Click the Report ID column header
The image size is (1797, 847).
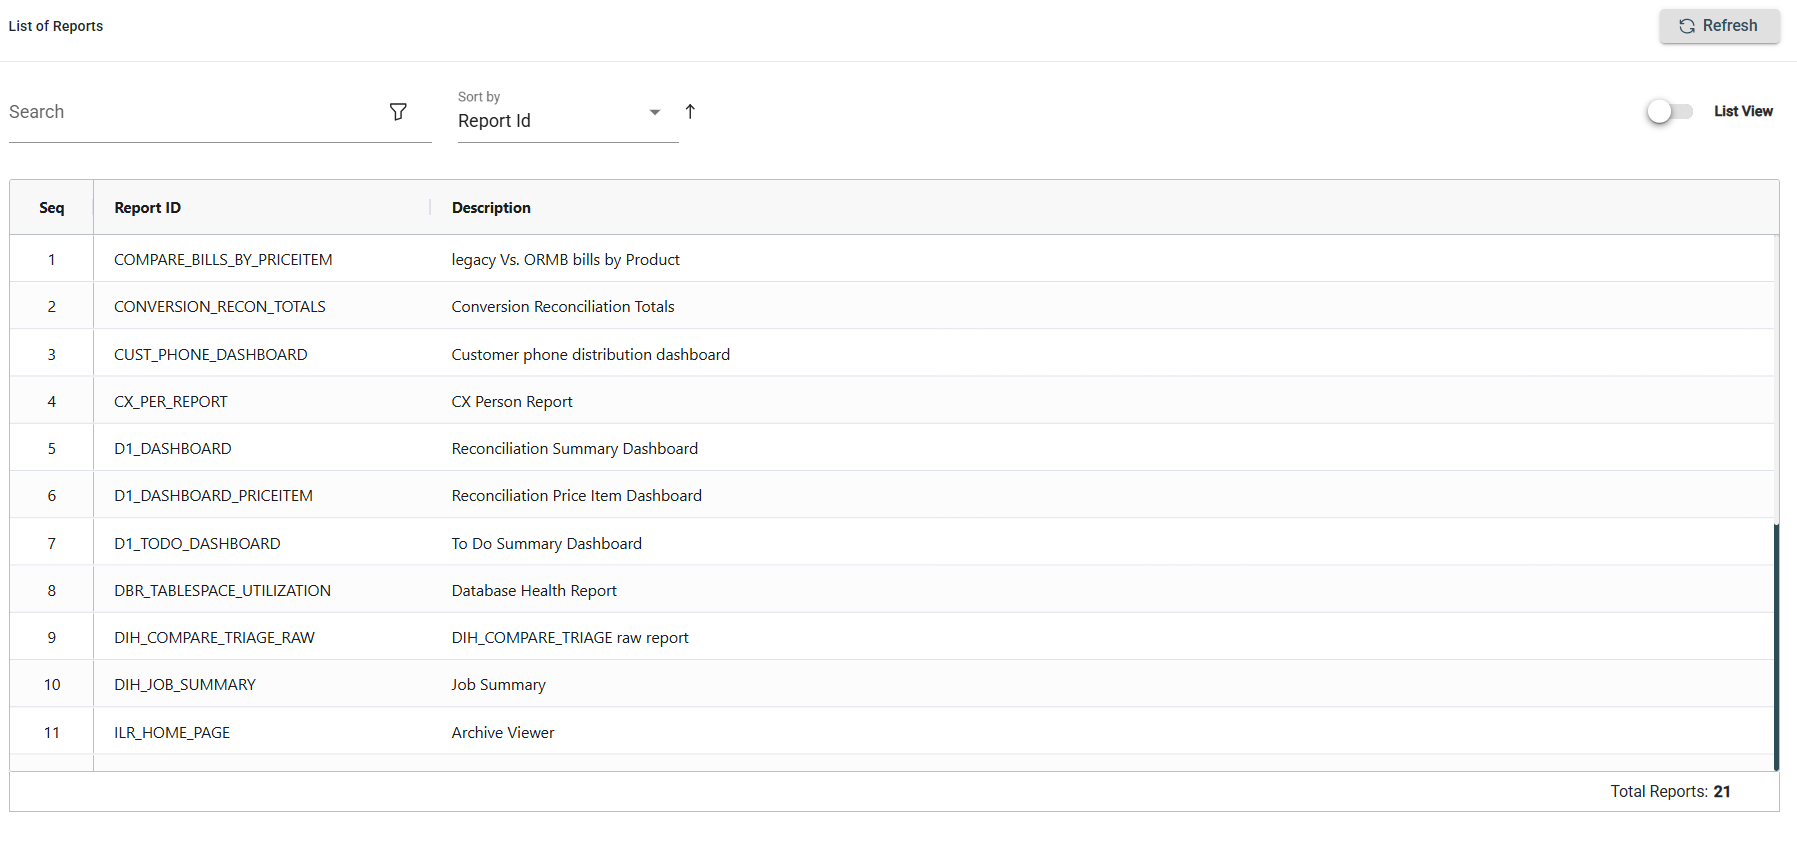pos(148,208)
